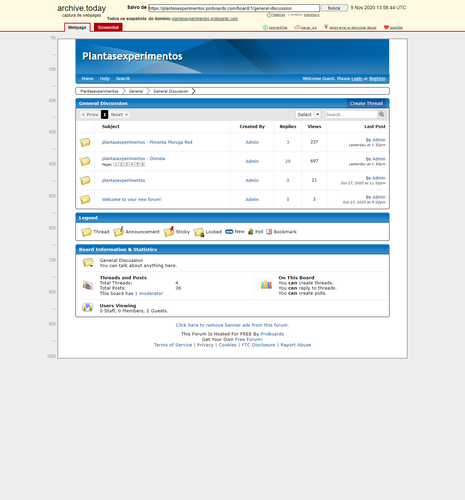Click the Create Thread button
The image size is (465, 500).
point(366,103)
